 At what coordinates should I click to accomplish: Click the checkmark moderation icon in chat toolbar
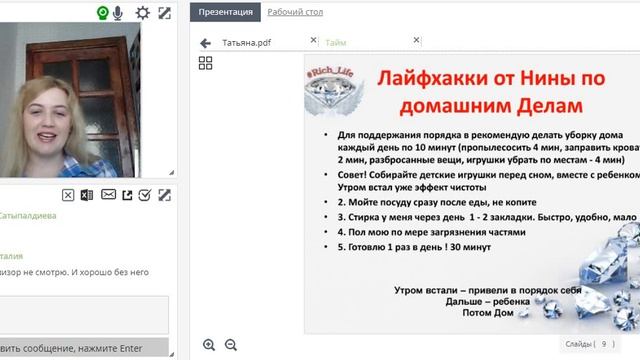coord(144,195)
